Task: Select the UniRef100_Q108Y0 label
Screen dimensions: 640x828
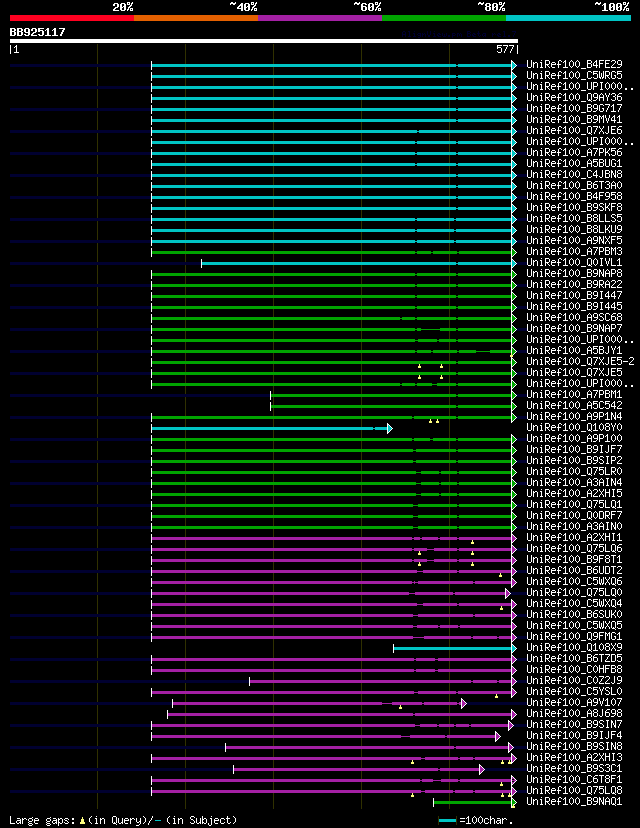Action: click(x=574, y=428)
